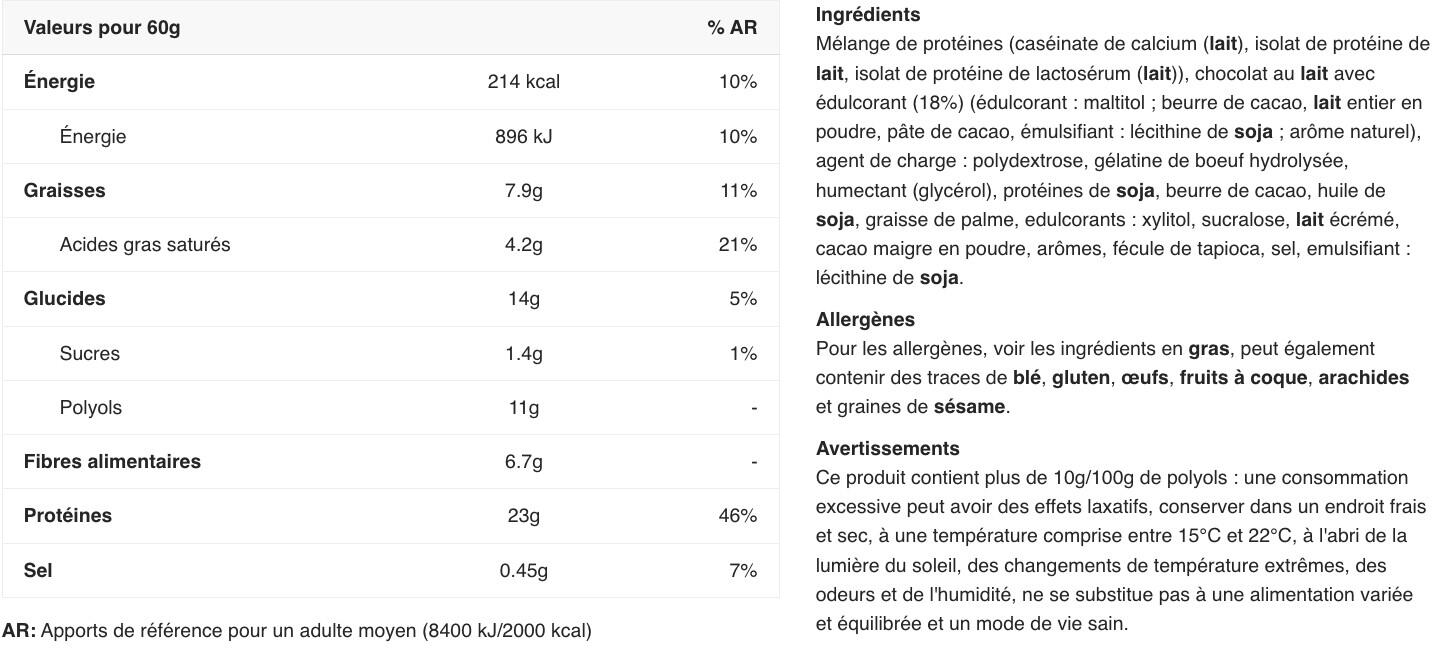The height and width of the screenshot is (656, 1444).
Task: Select the 214 kcal energy value
Action: coord(523,82)
